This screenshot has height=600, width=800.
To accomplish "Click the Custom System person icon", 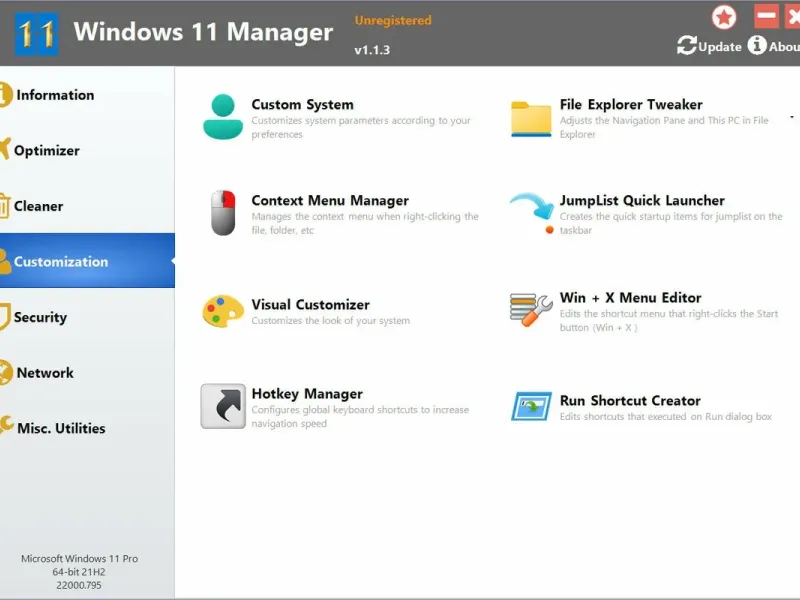I will 223,116.
